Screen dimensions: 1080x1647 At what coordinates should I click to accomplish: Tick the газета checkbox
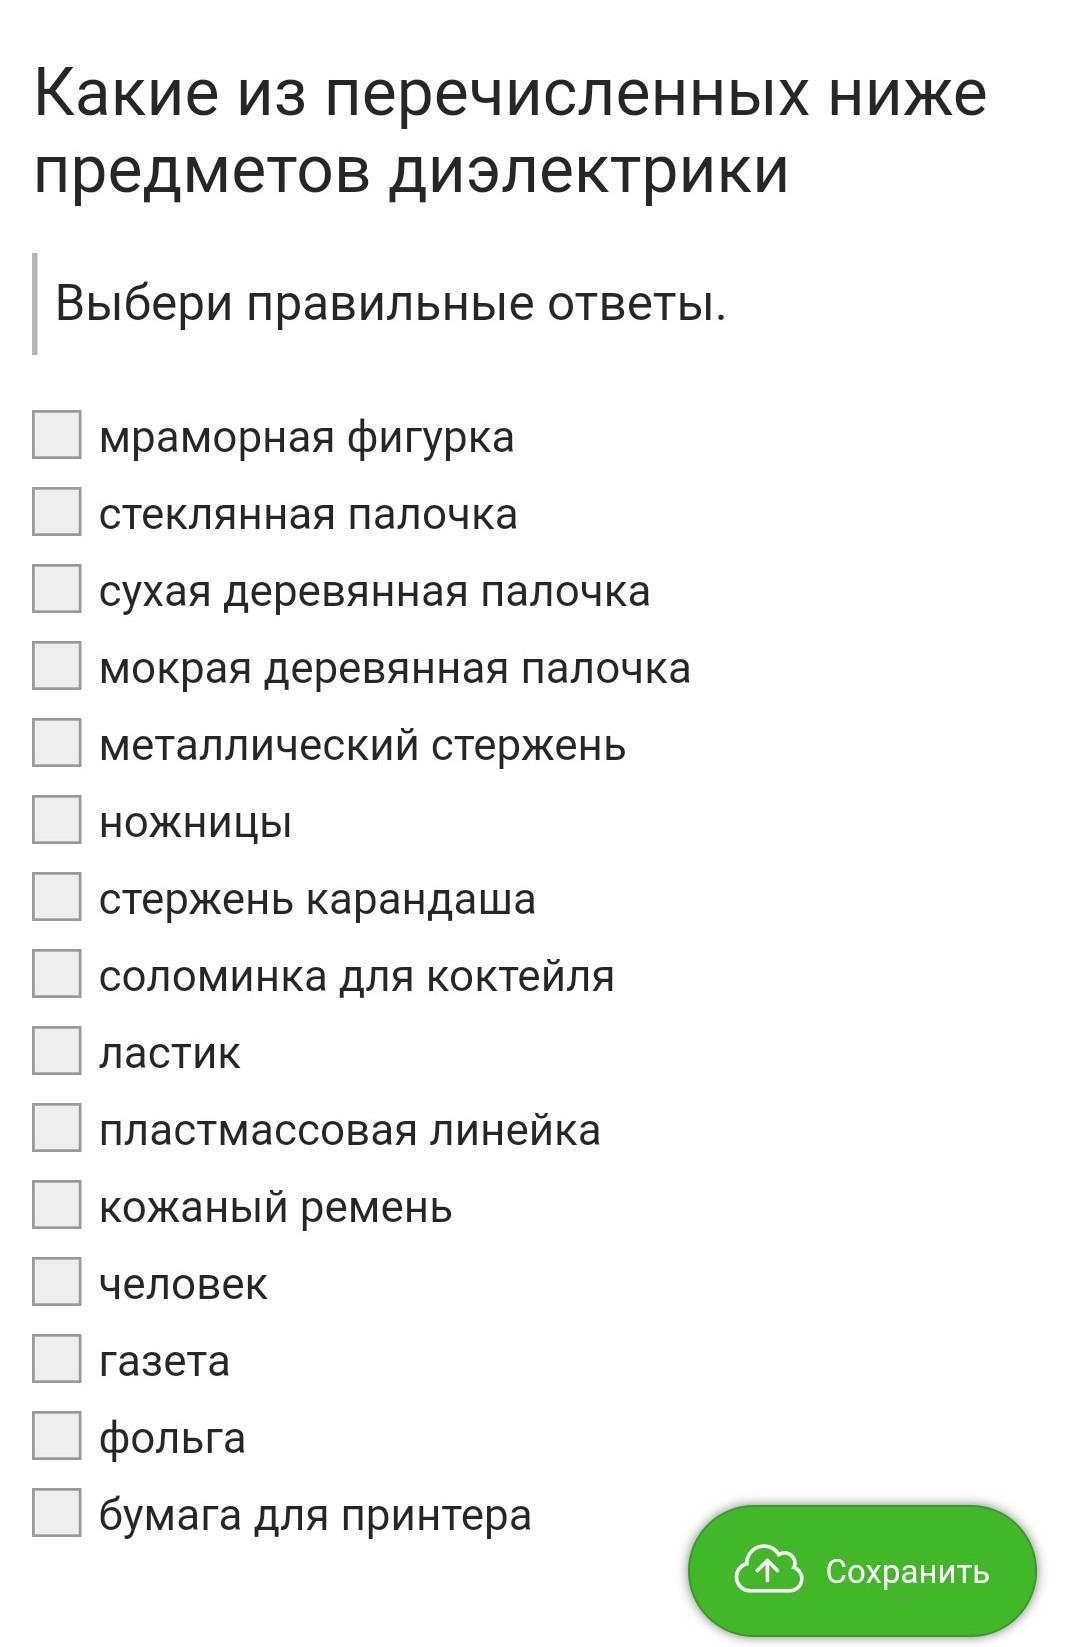(56, 1358)
